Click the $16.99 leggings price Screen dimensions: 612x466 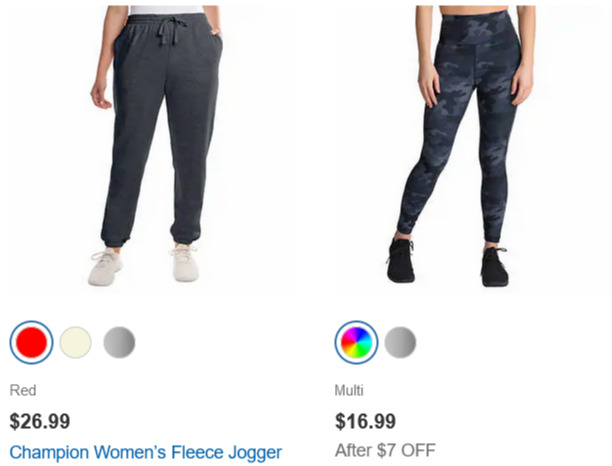tap(365, 421)
